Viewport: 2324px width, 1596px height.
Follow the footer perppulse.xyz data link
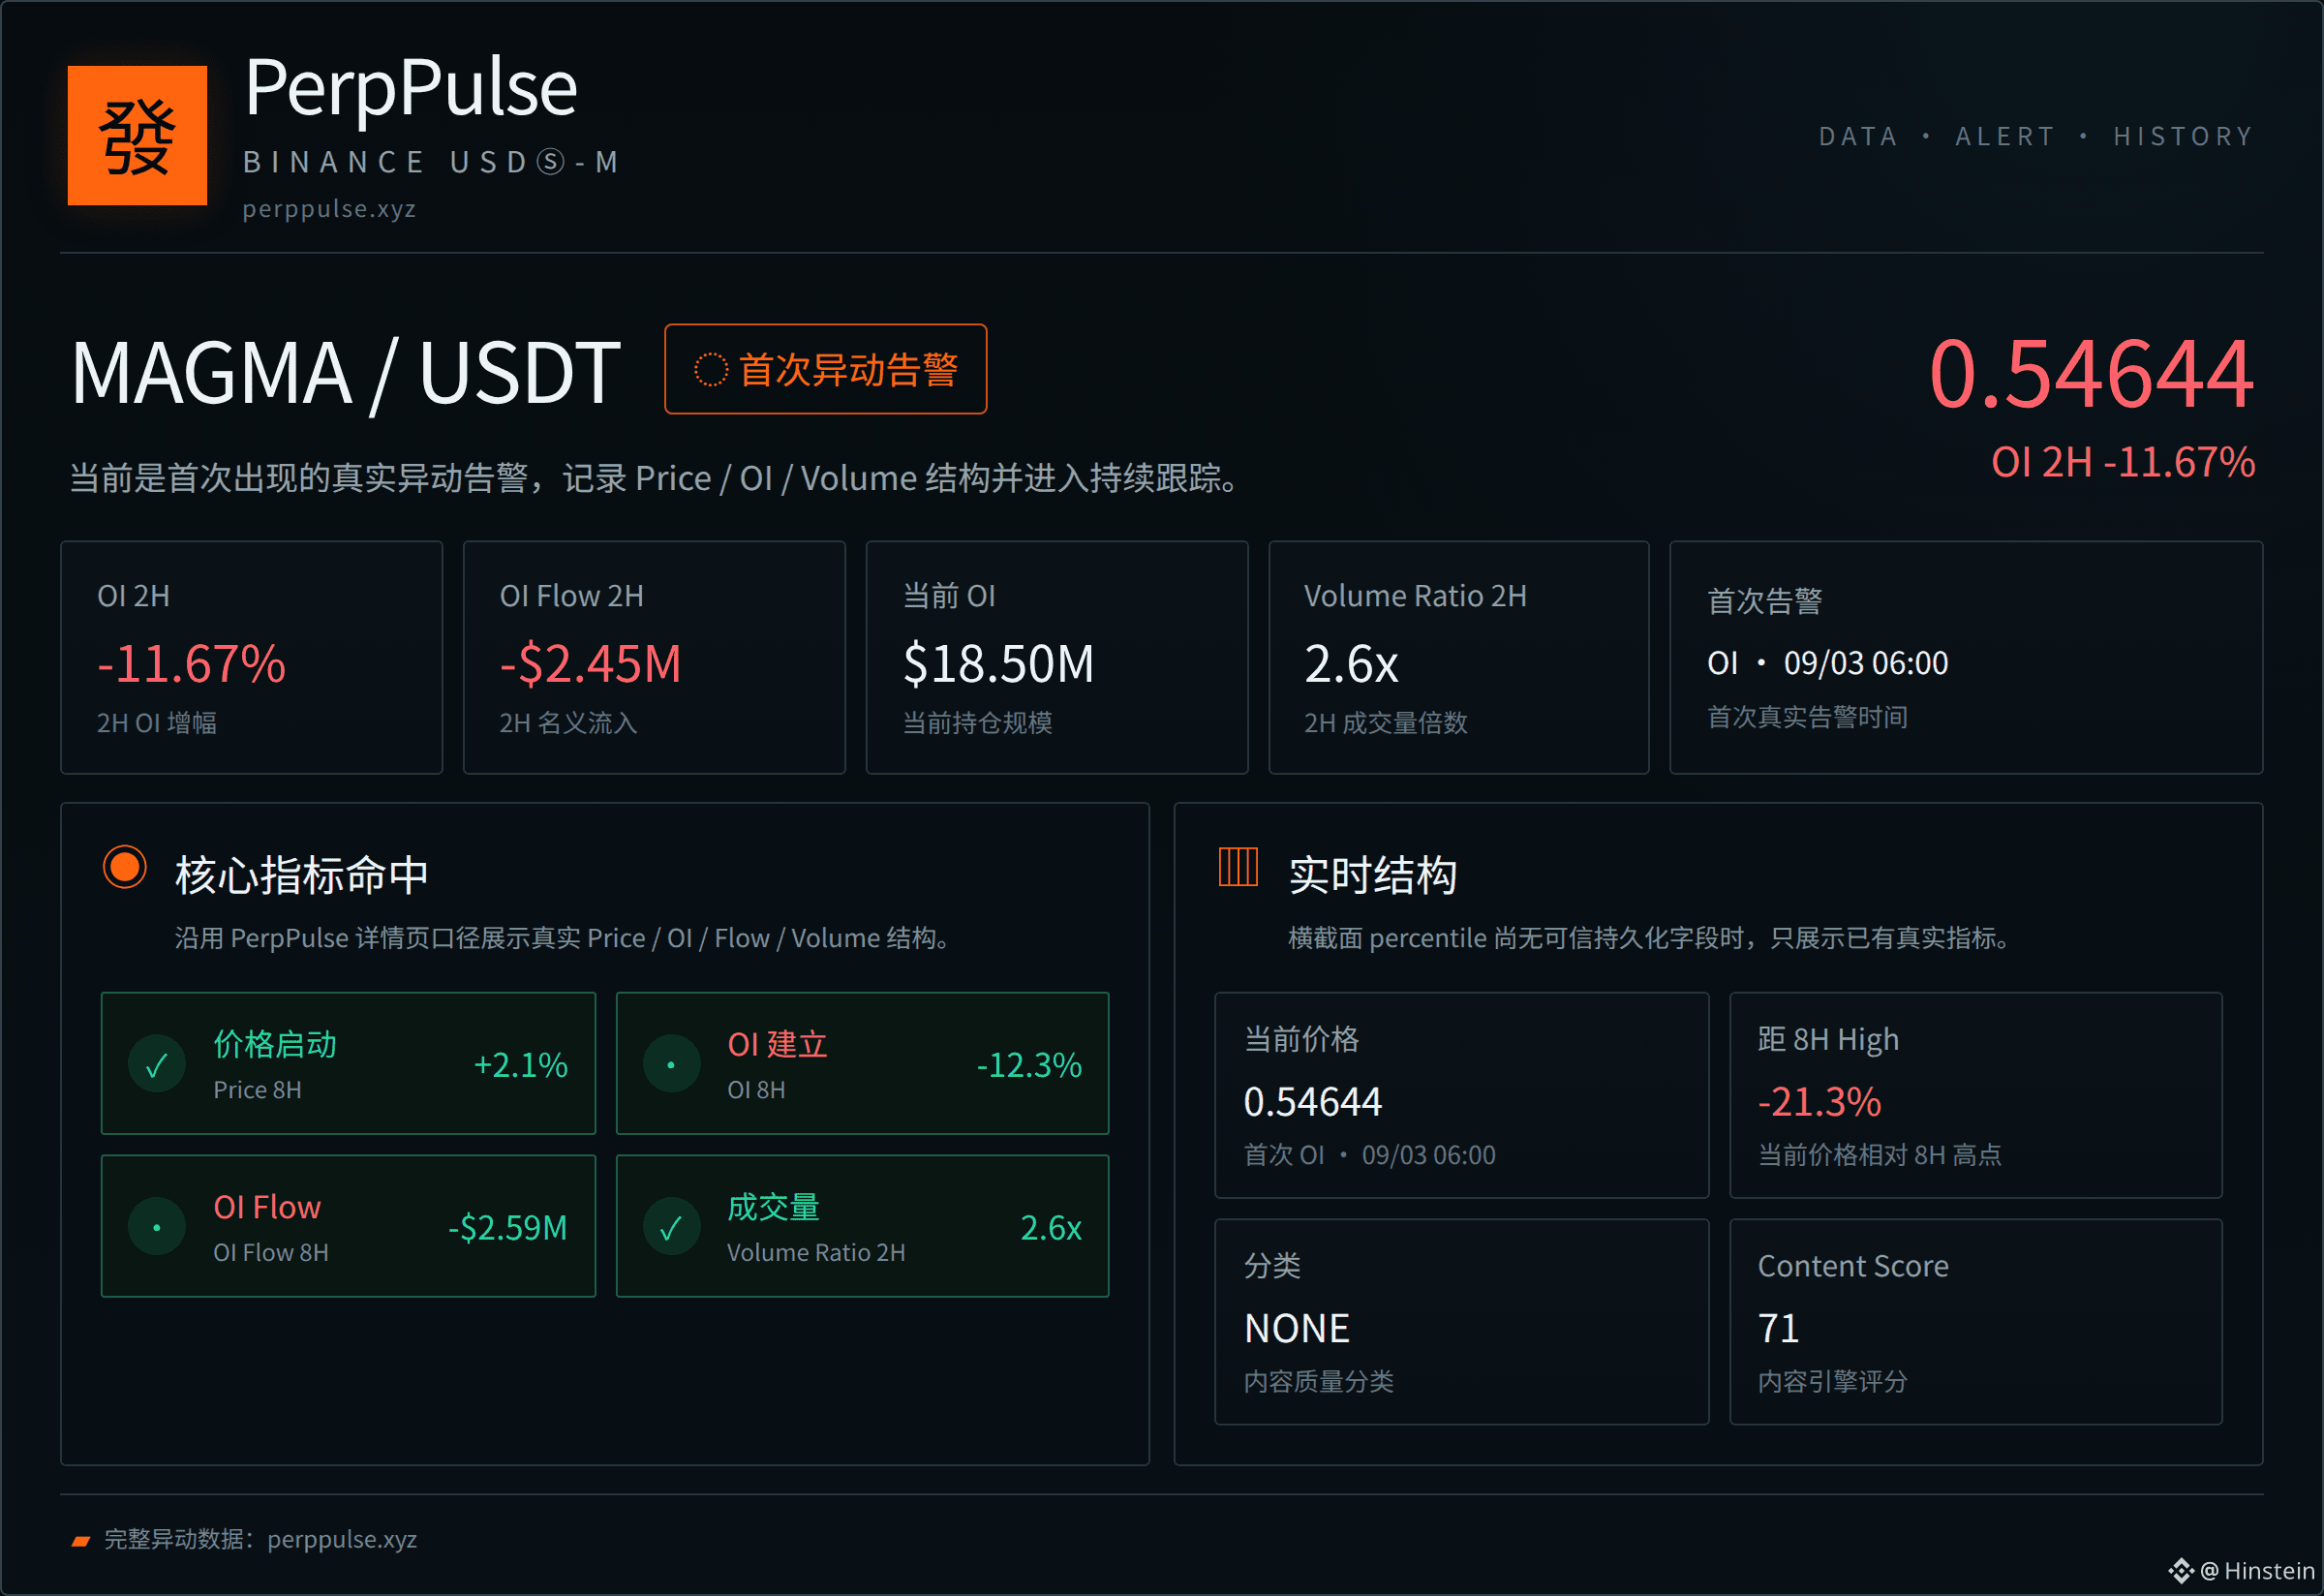342,1540
